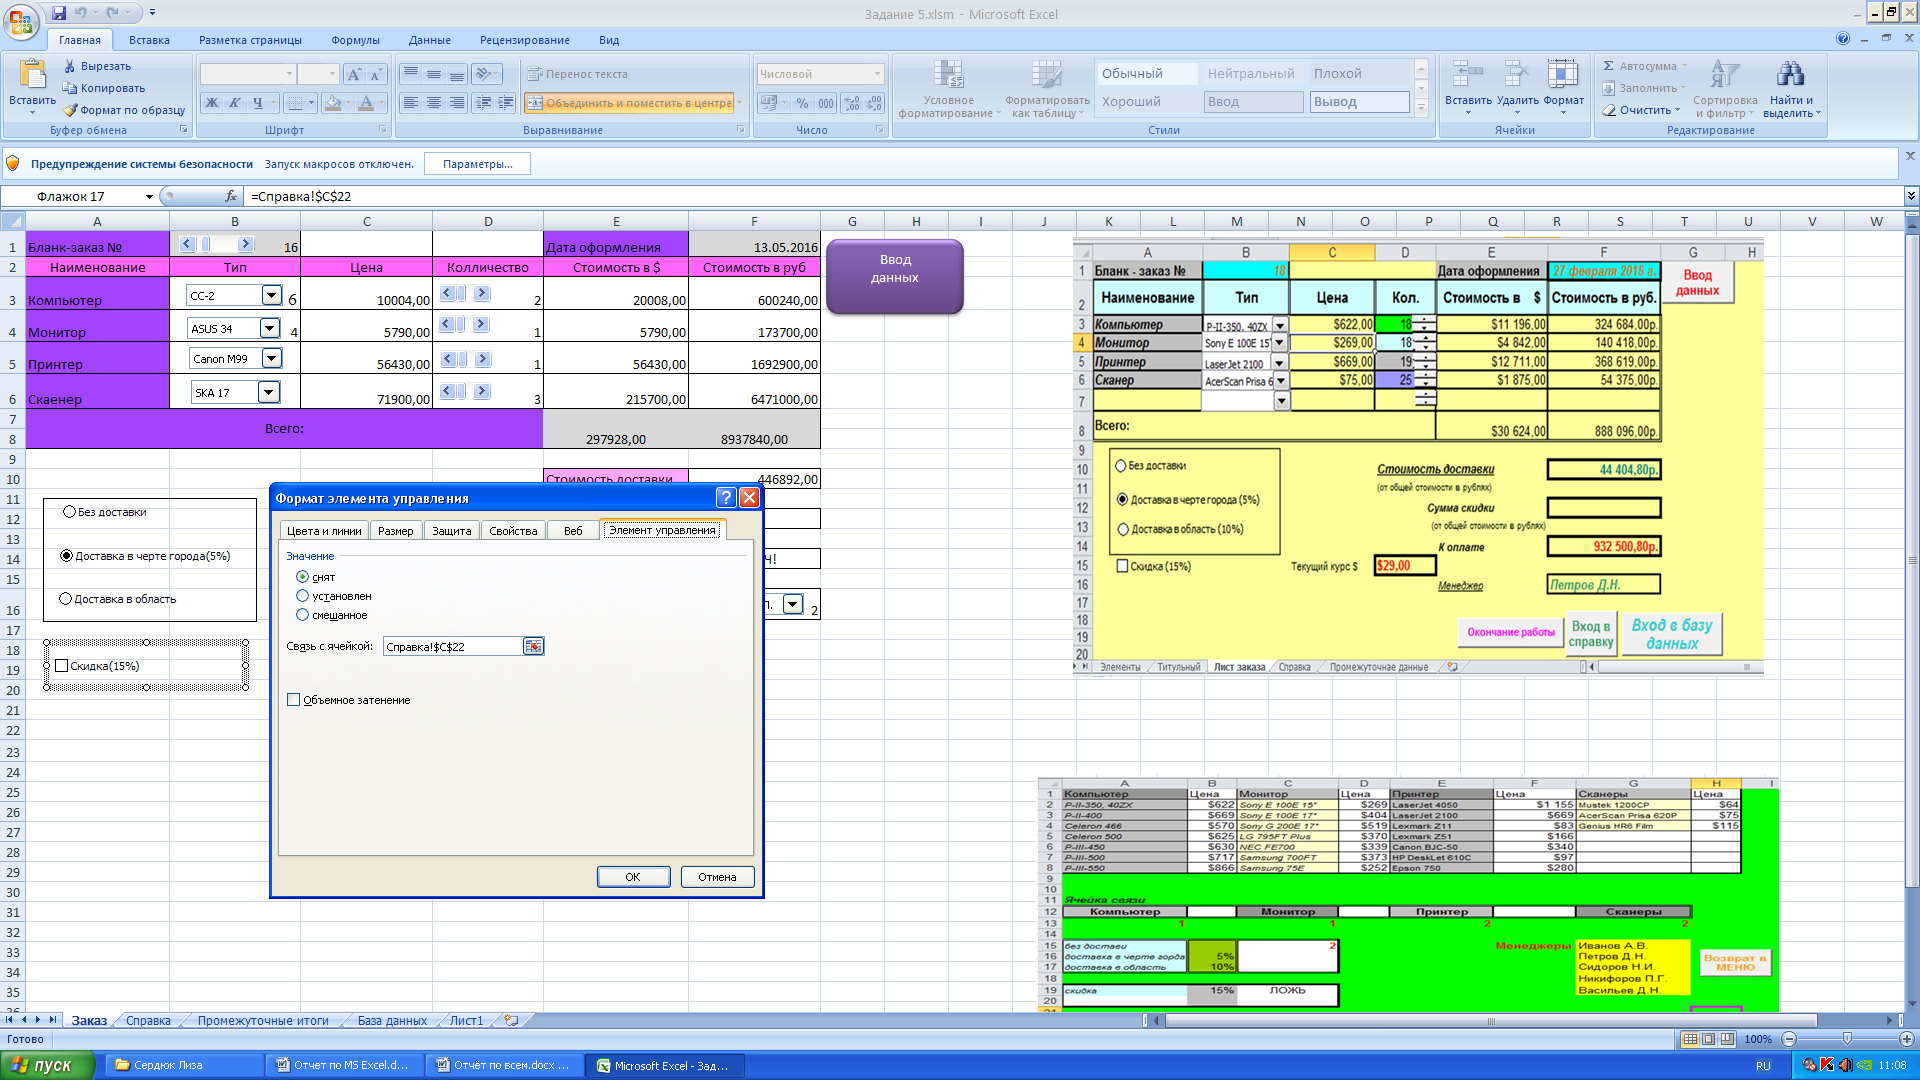
Task: Click the zoom slider in status bar
Action: click(1847, 1039)
